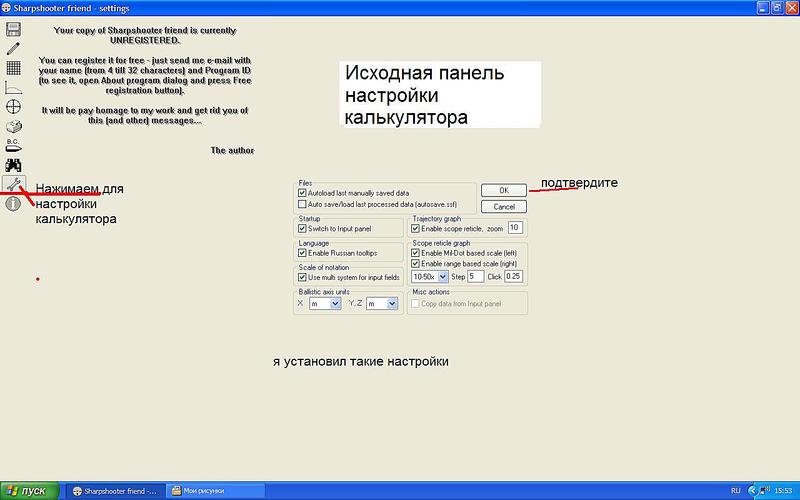Click the Step value field

click(x=475, y=277)
